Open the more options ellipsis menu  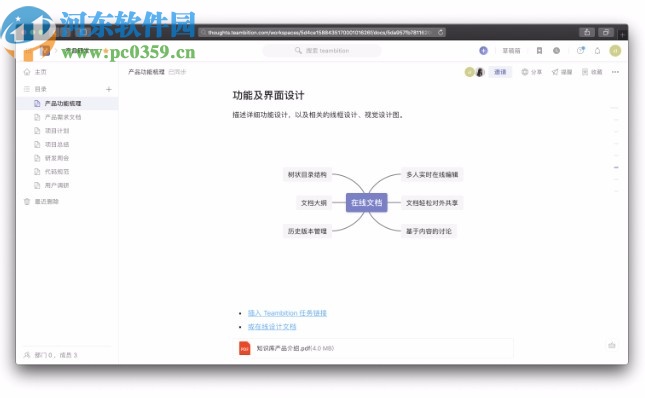tap(615, 72)
